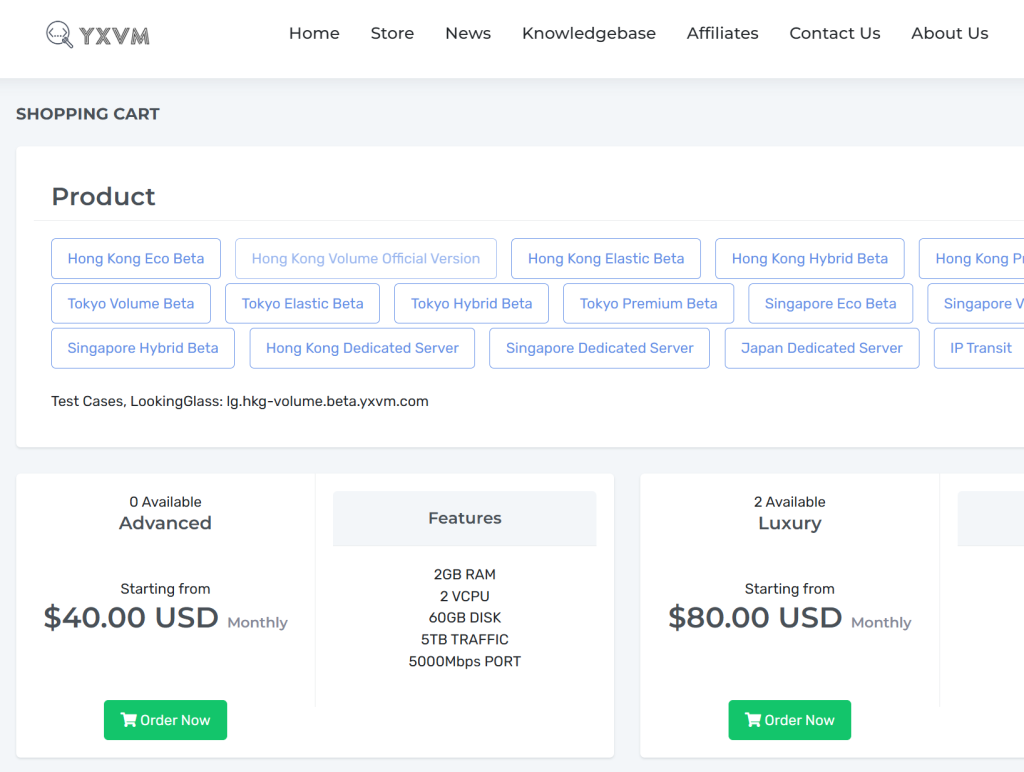This screenshot has height=772, width=1024.
Task: Open the Contact Us page
Action: point(835,33)
